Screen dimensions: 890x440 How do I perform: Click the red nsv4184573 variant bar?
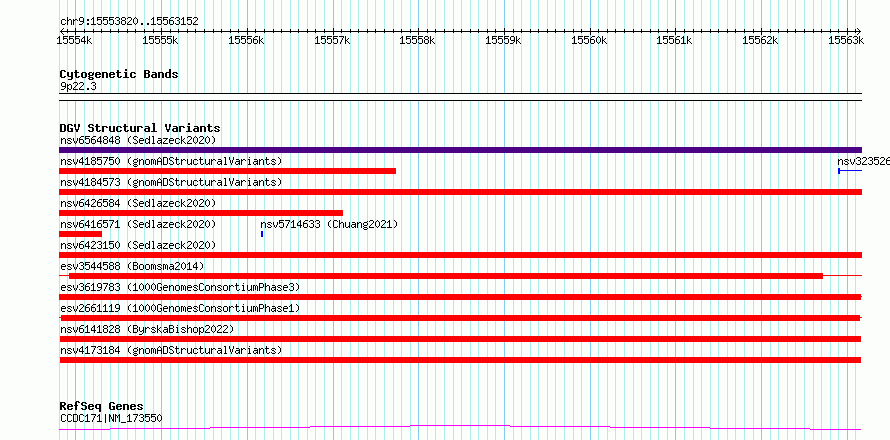point(460,192)
